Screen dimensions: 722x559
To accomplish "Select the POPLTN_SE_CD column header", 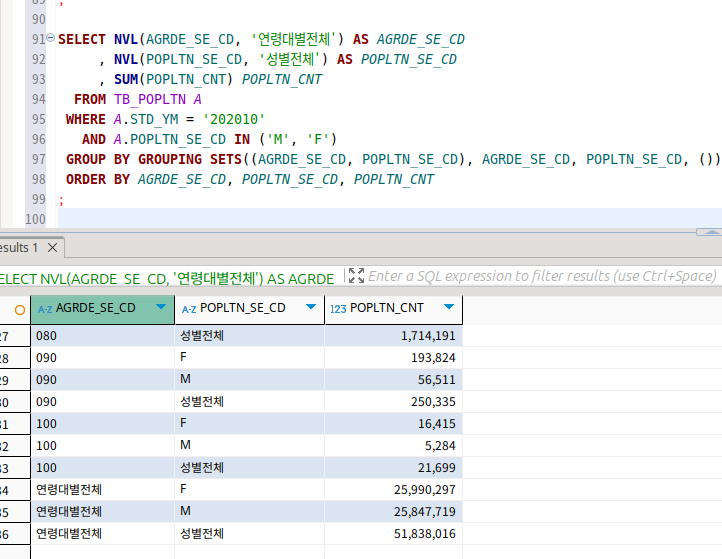I will [x=243, y=308].
